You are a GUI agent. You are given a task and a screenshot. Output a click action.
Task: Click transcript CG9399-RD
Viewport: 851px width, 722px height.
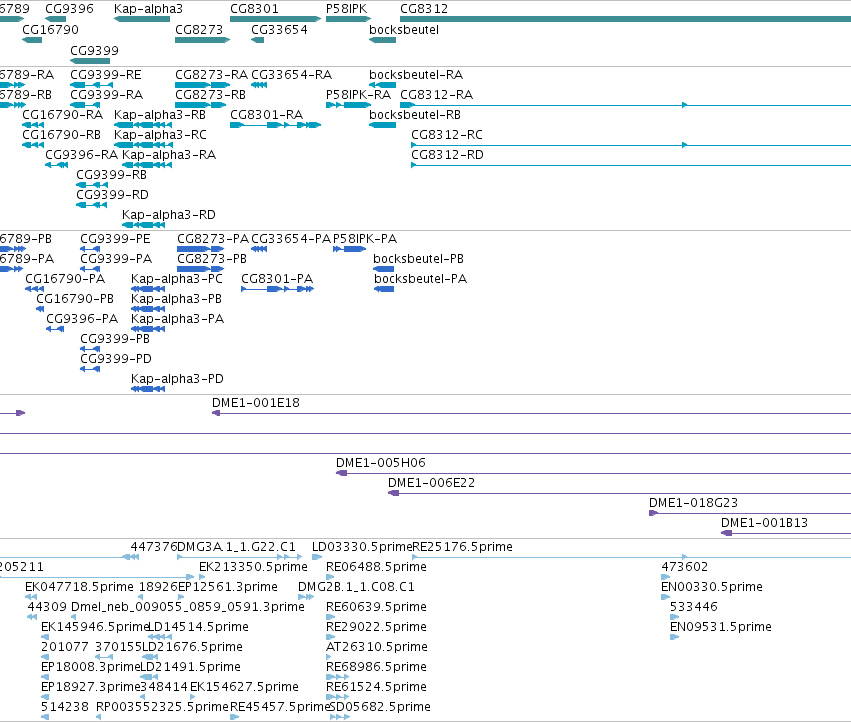click(112, 195)
